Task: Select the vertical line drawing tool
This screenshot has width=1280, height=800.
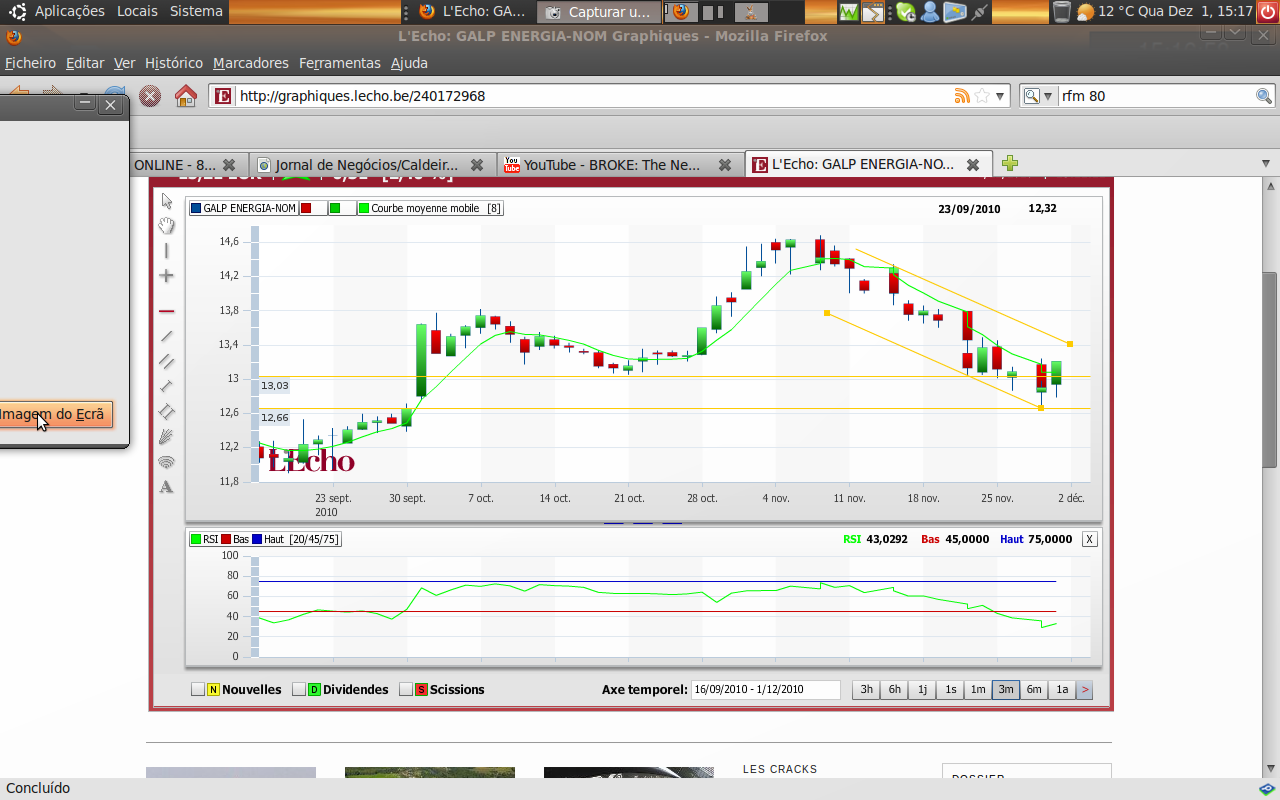Action: (x=167, y=251)
